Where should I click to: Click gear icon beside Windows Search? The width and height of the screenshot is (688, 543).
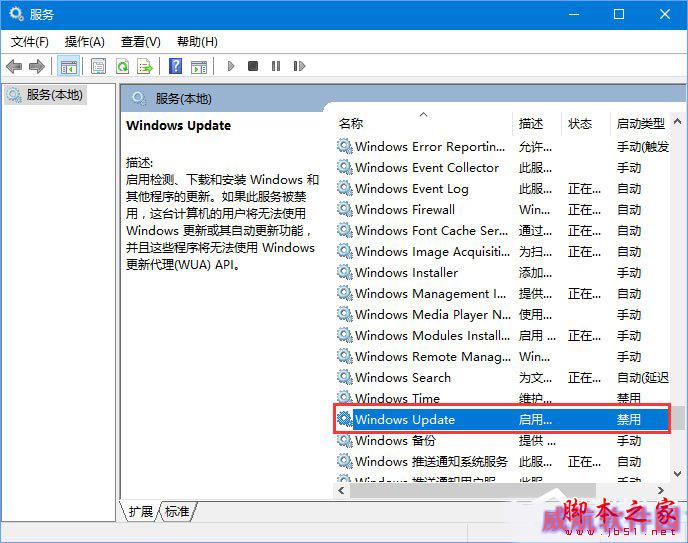345,377
